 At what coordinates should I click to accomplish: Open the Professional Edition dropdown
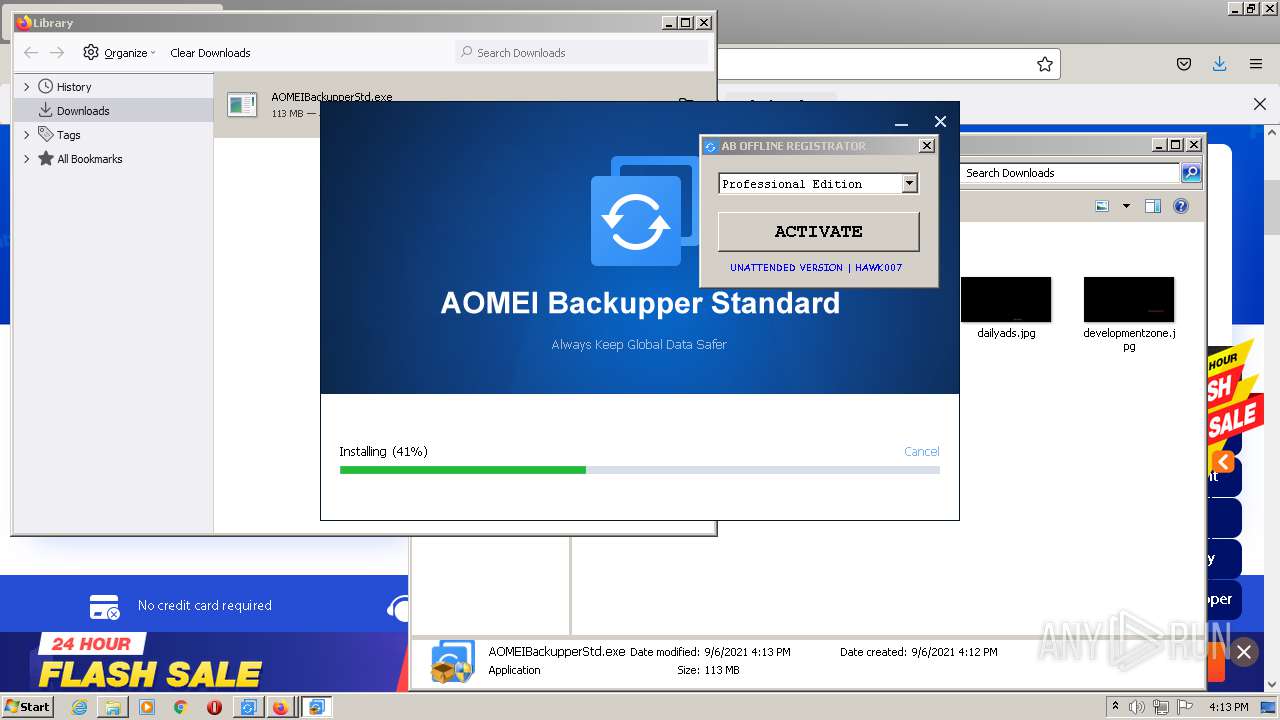(909, 183)
